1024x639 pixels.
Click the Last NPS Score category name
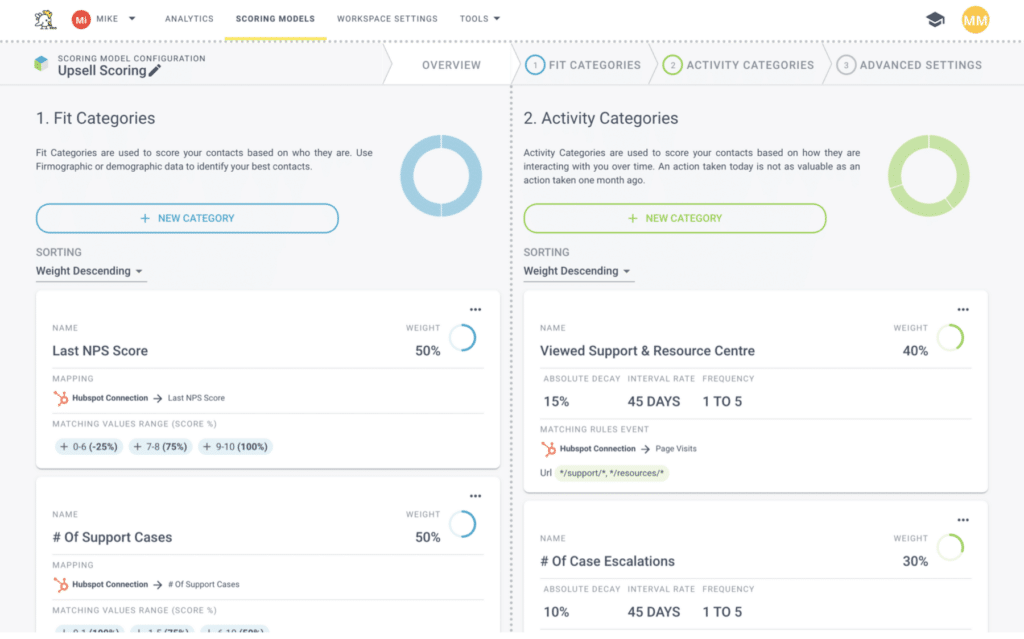pyautogui.click(x=100, y=351)
